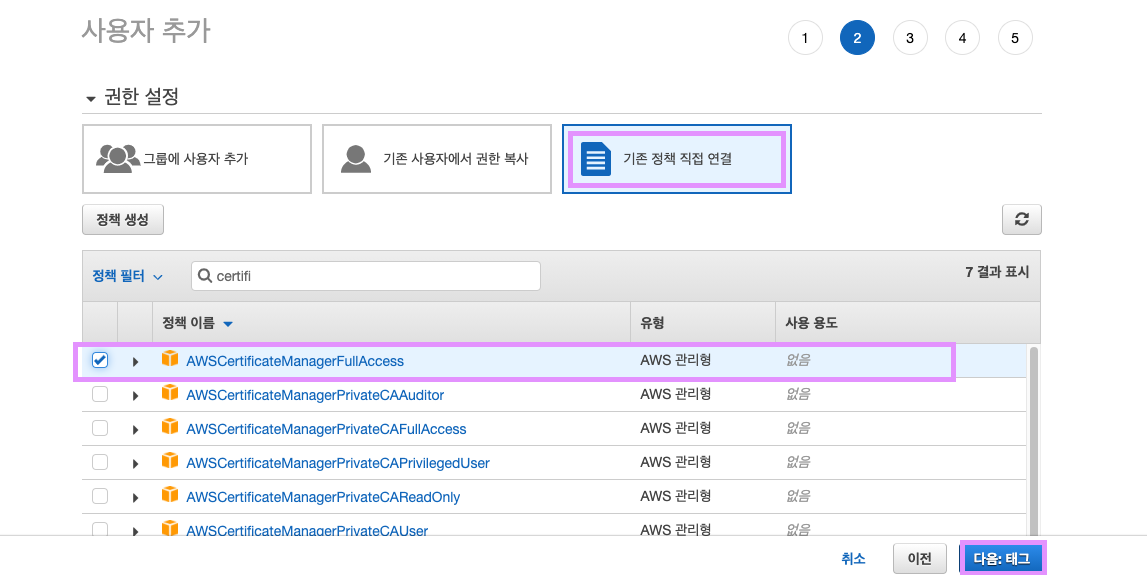1147x575 pixels.
Task: Click 없음 in the PrivateCAReadOnly row
Action: click(x=798, y=496)
